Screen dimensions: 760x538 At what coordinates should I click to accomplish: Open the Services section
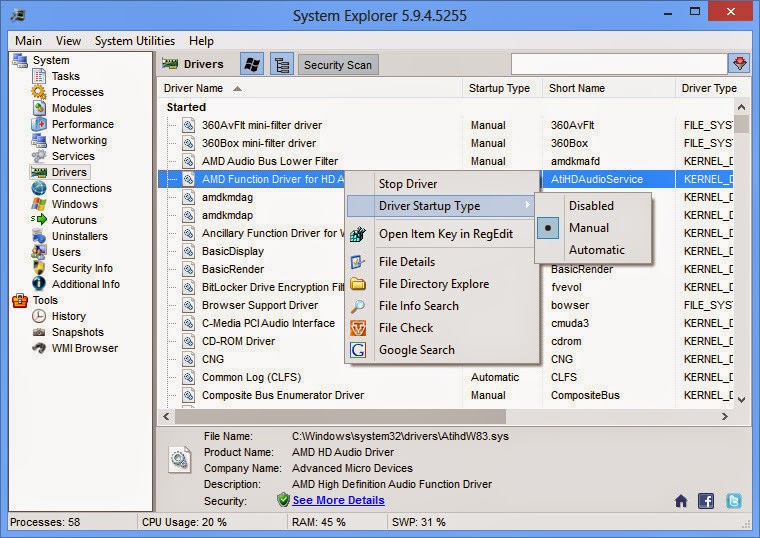coord(73,156)
